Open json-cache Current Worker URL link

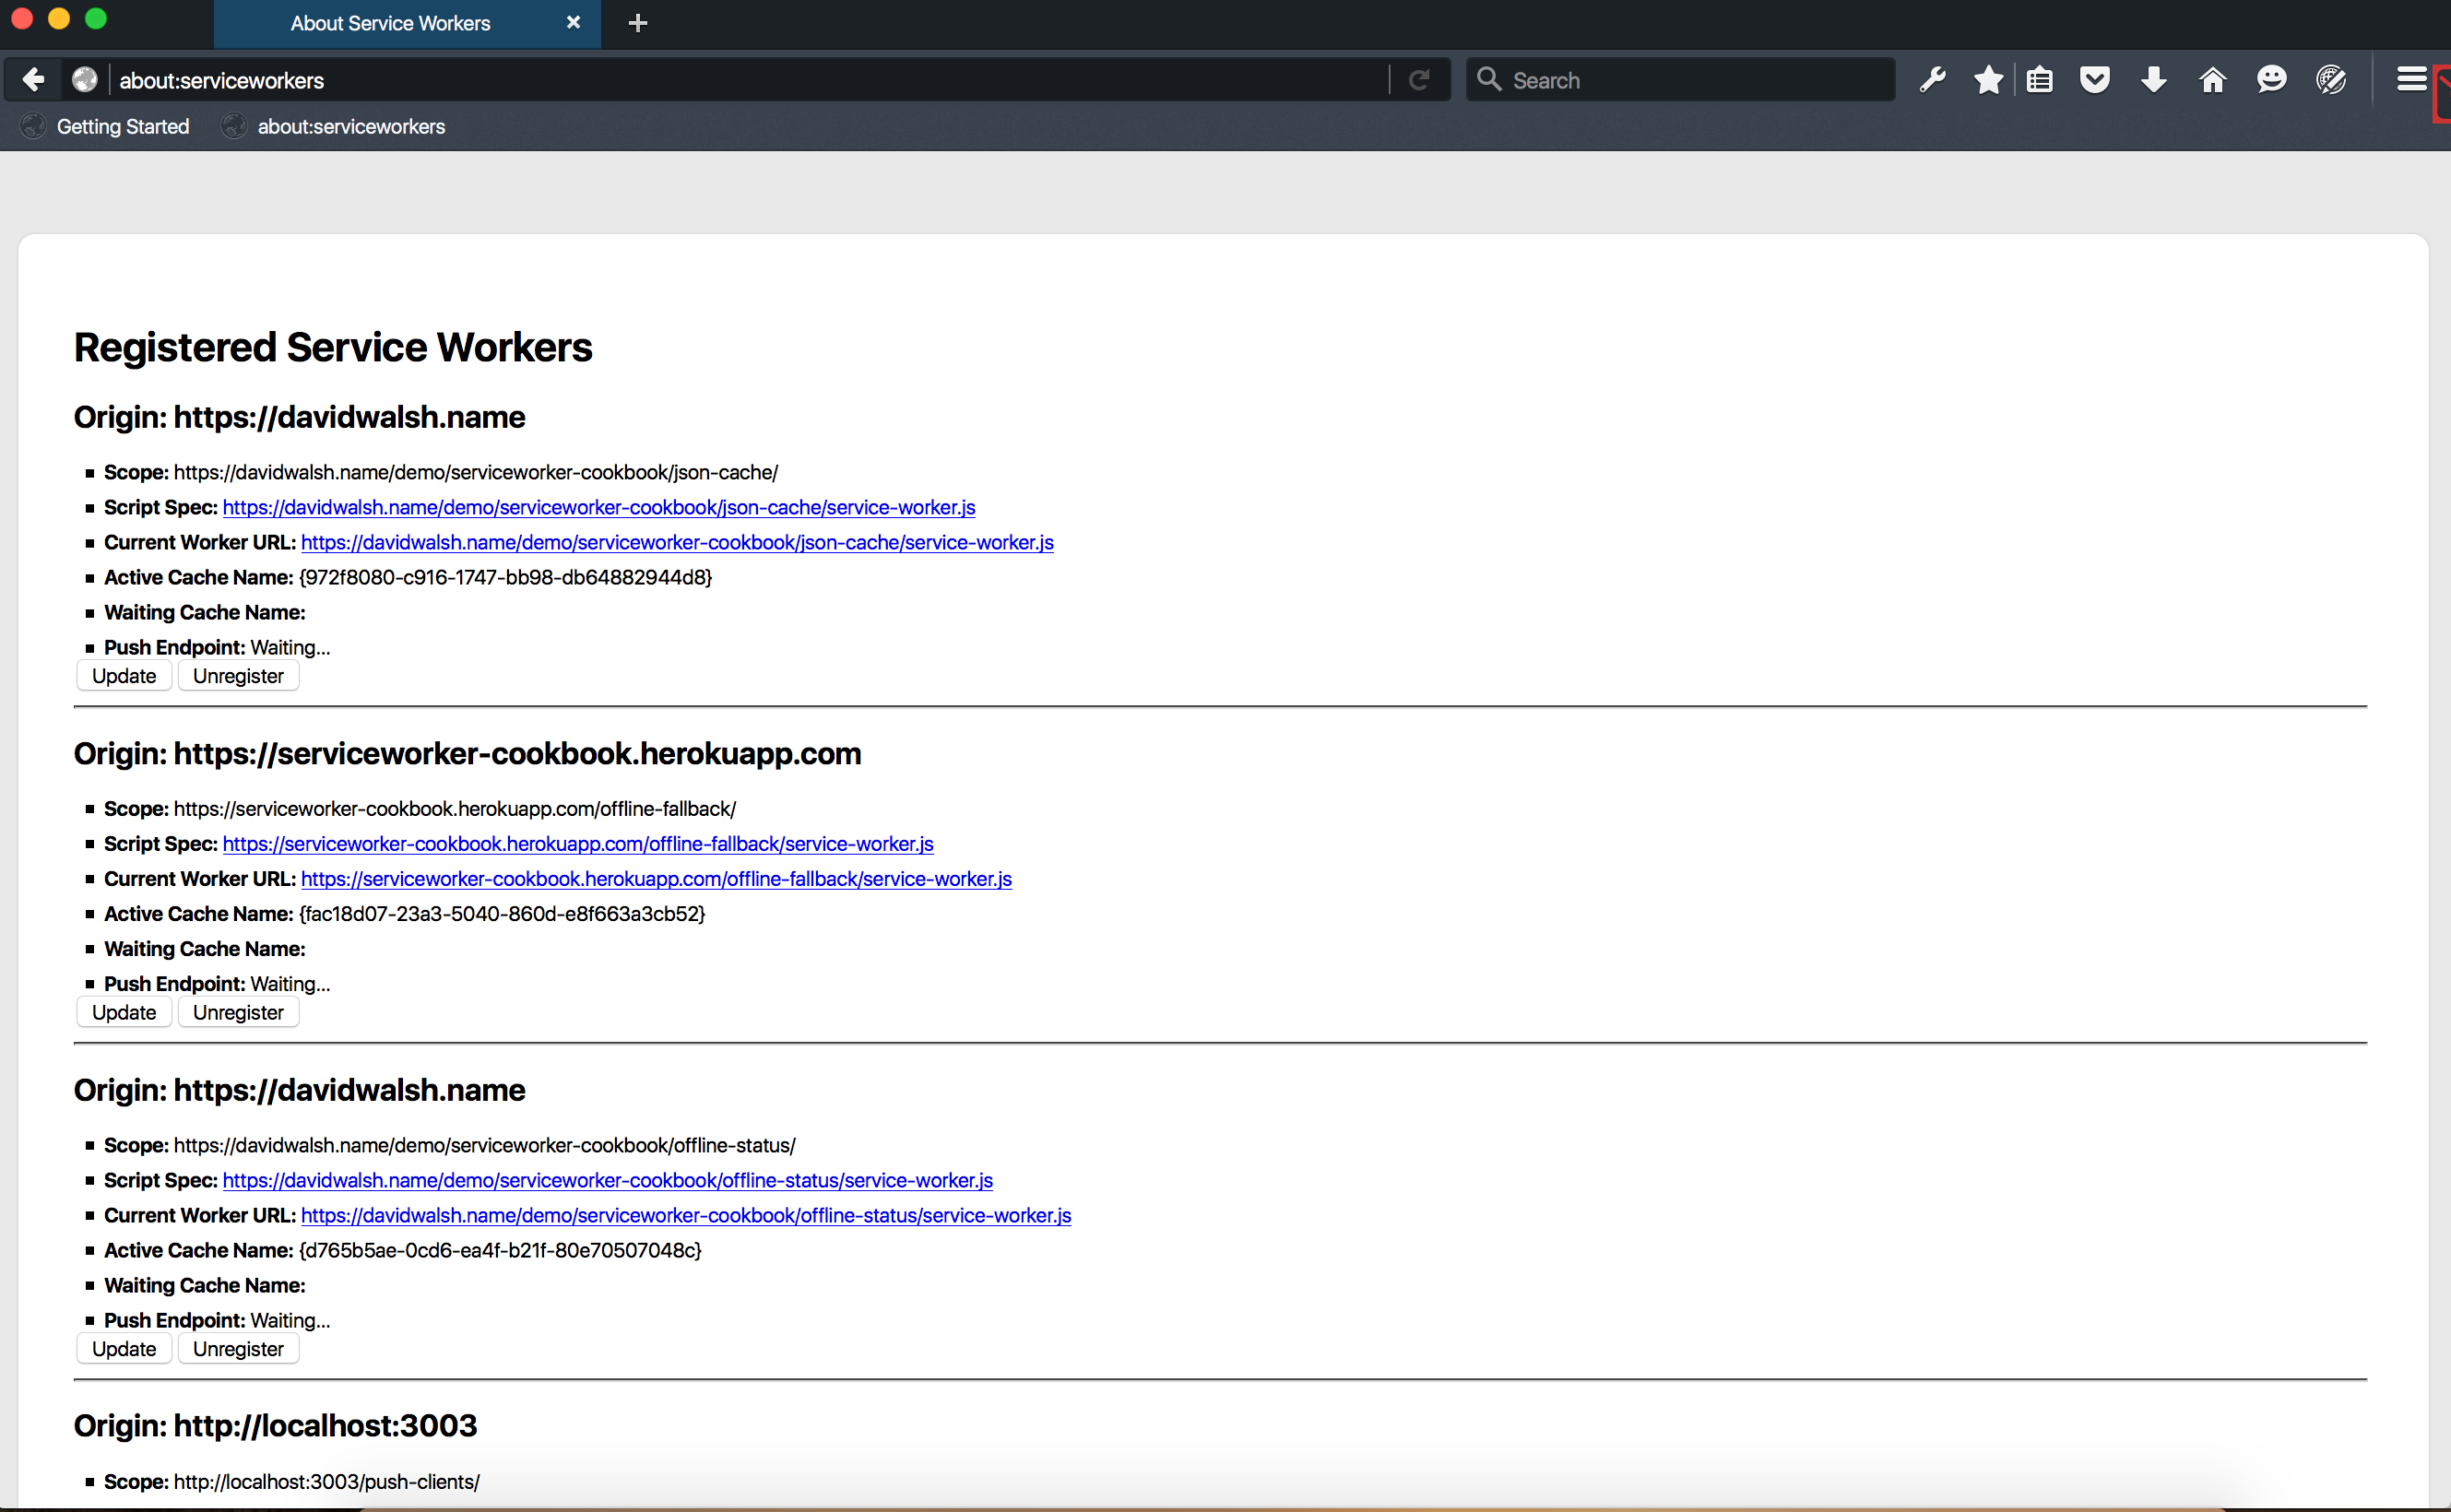tap(677, 542)
